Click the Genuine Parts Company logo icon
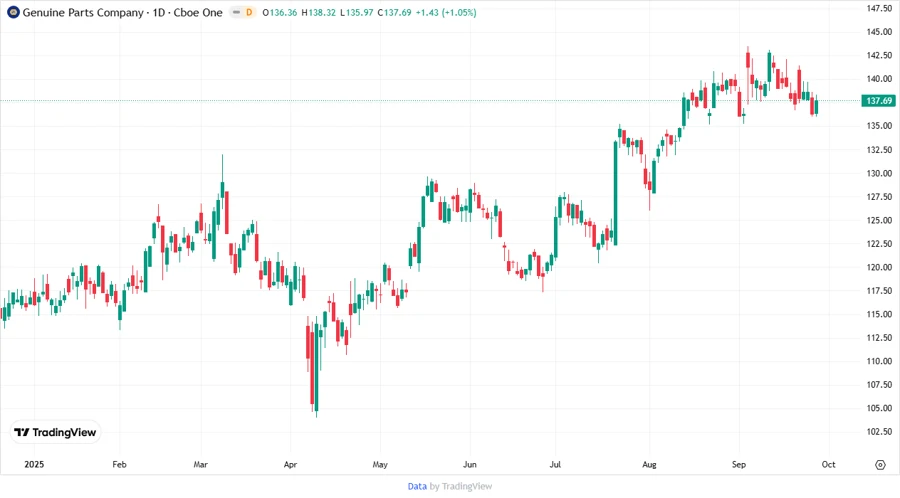 pyautogui.click(x=13, y=12)
